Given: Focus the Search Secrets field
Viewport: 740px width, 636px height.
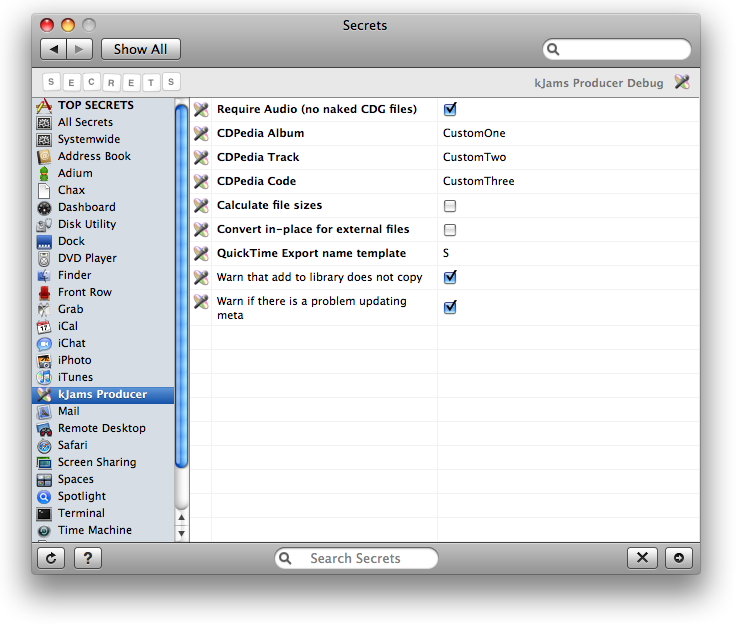Looking at the screenshot, I should click(x=356, y=558).
